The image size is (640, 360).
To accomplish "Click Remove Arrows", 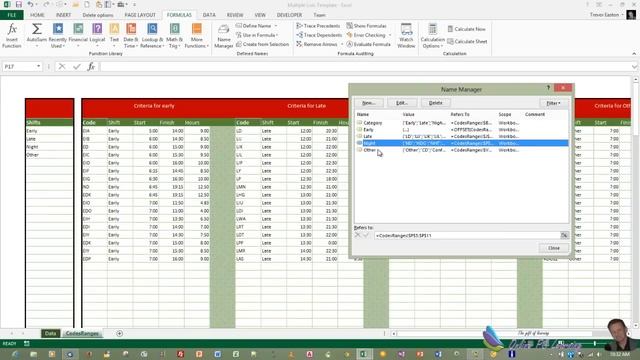I will (317, 44).
